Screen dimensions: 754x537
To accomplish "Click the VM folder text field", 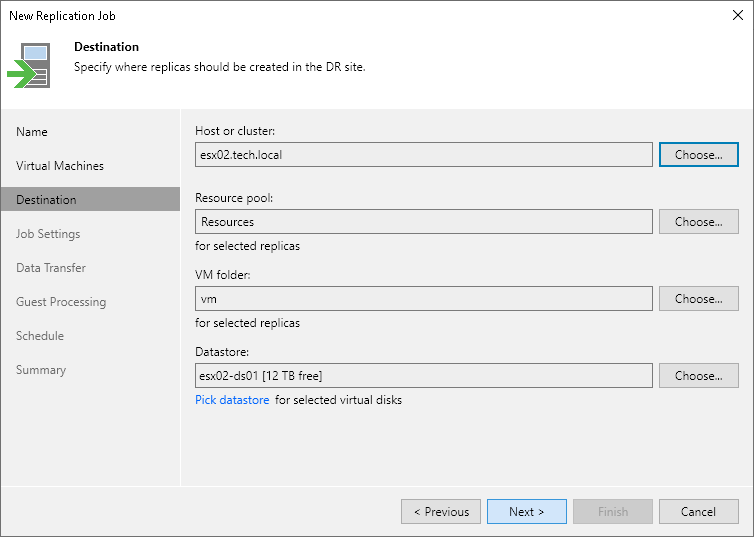I will click(424, 299).
